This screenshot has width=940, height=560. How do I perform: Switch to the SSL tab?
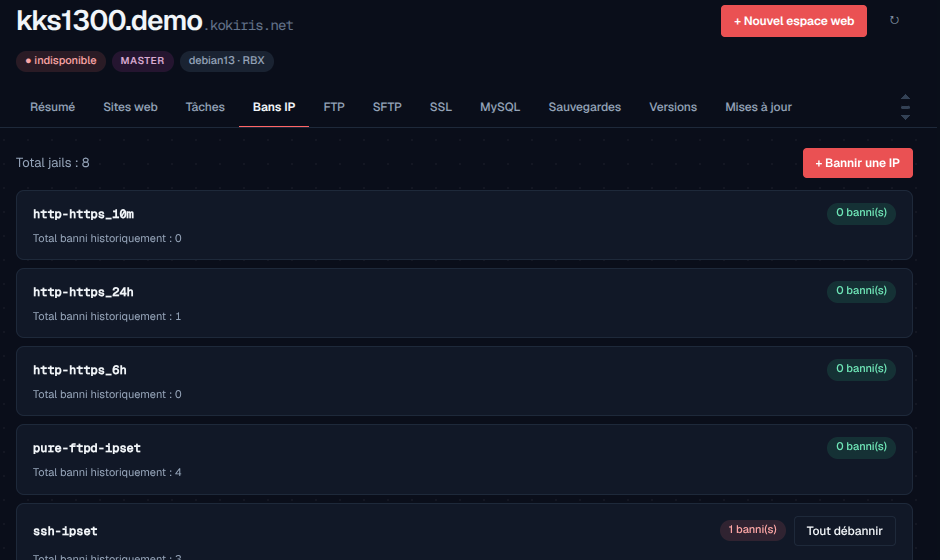441,107
